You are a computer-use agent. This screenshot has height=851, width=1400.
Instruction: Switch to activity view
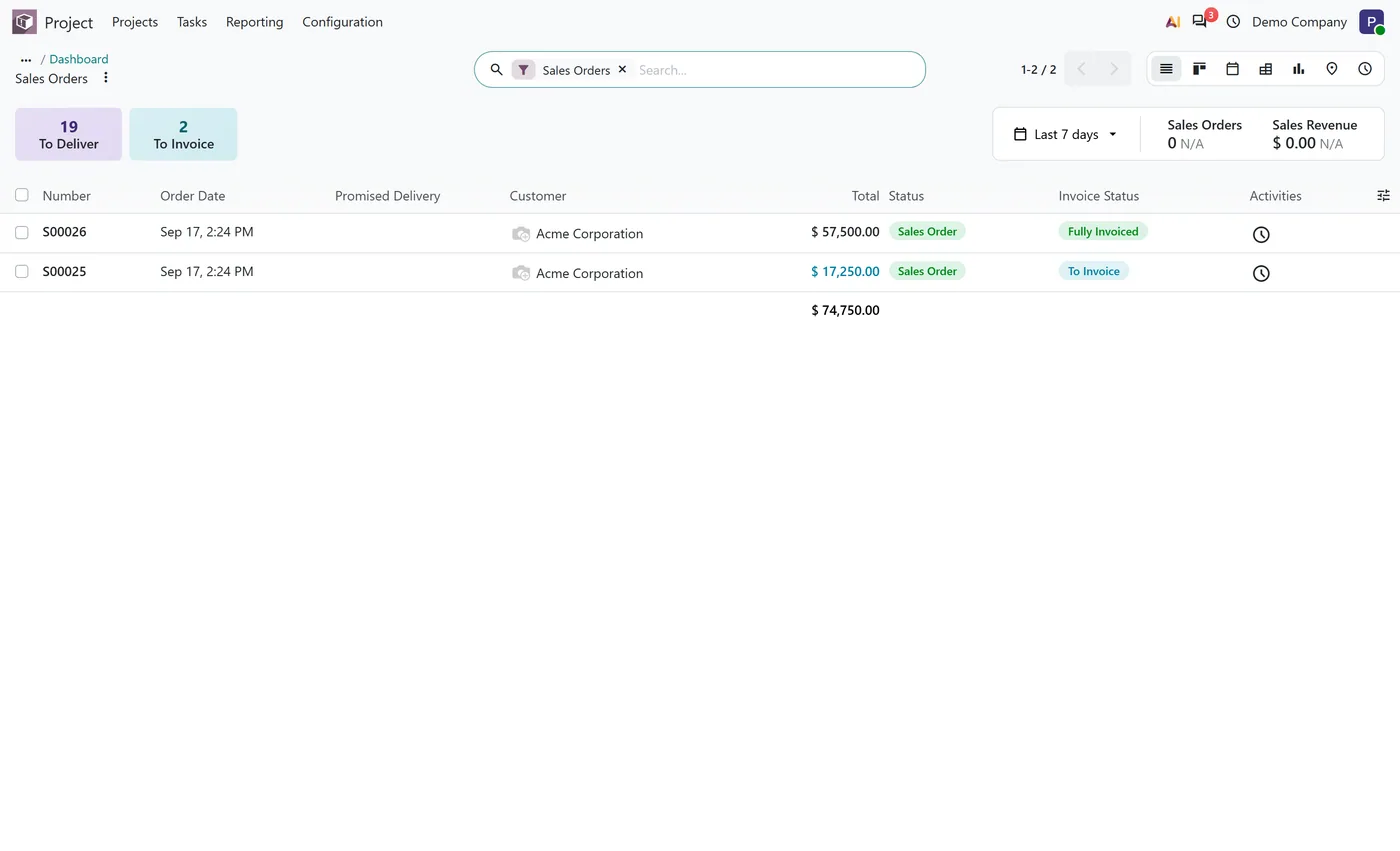(x=1365, y=69)
